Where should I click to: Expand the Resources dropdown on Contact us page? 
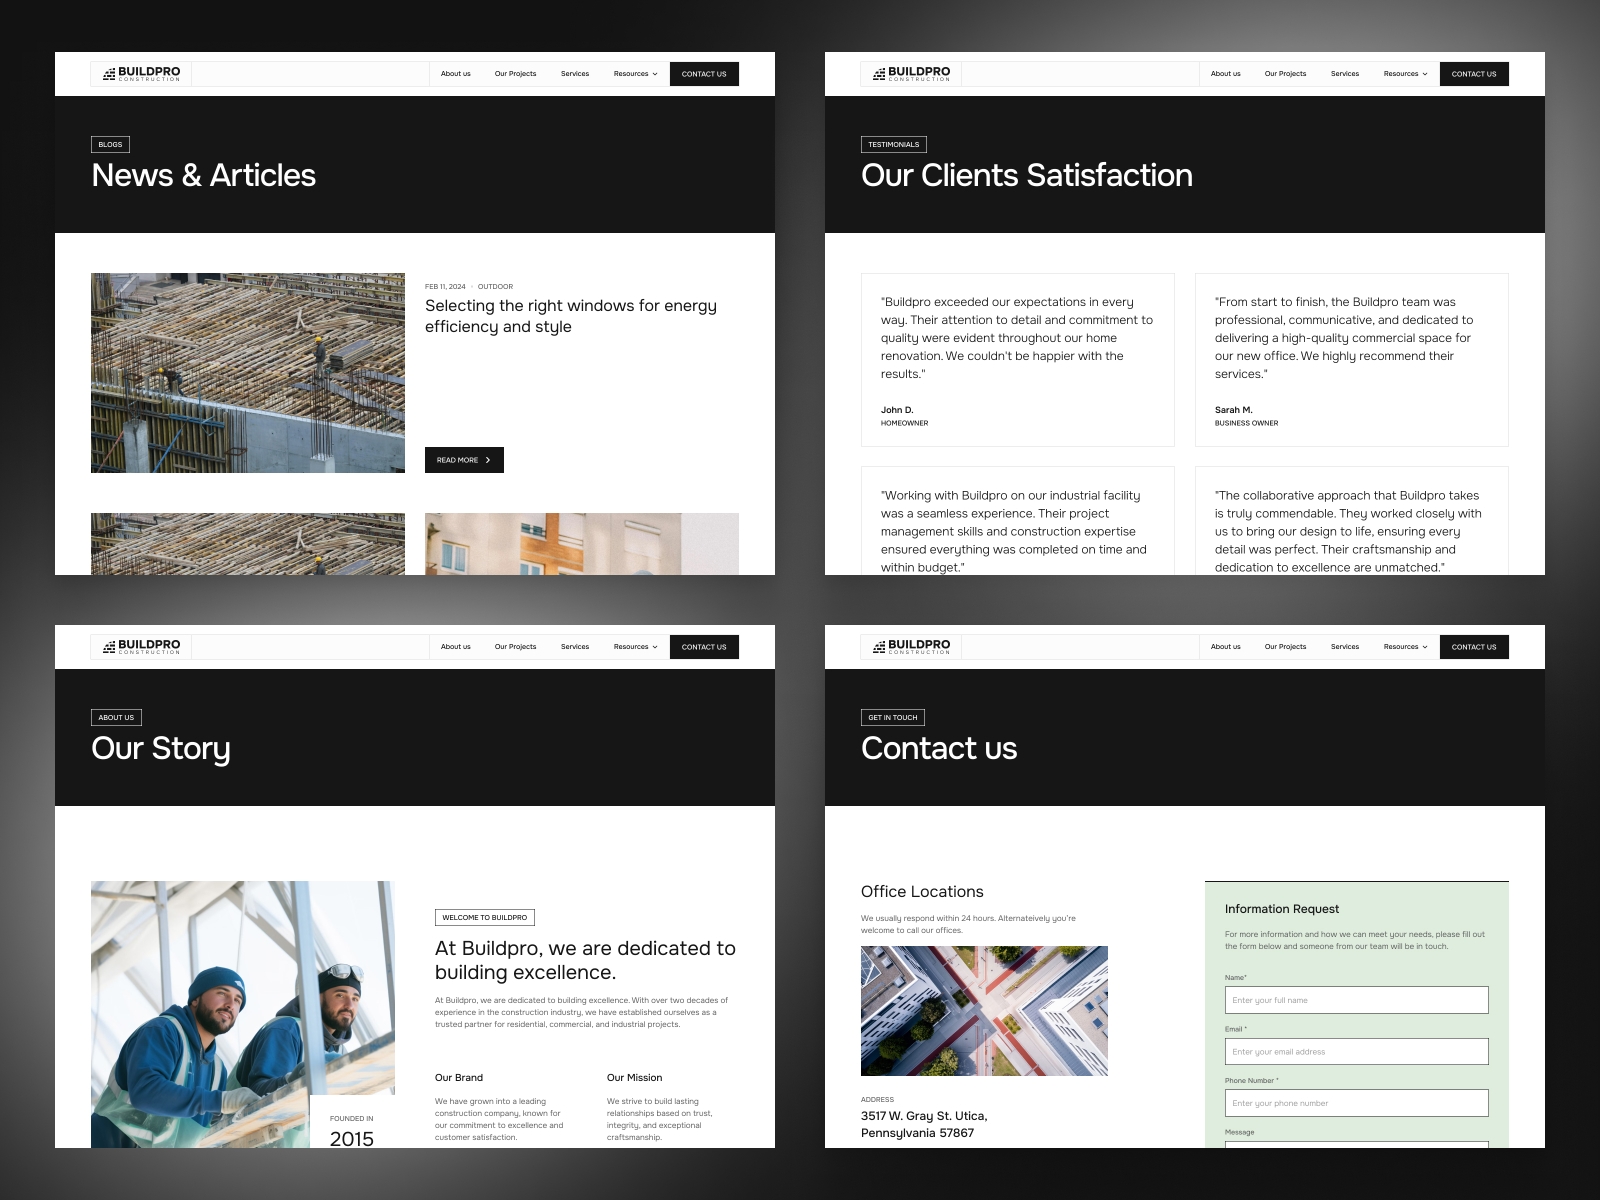[1404, 646]
